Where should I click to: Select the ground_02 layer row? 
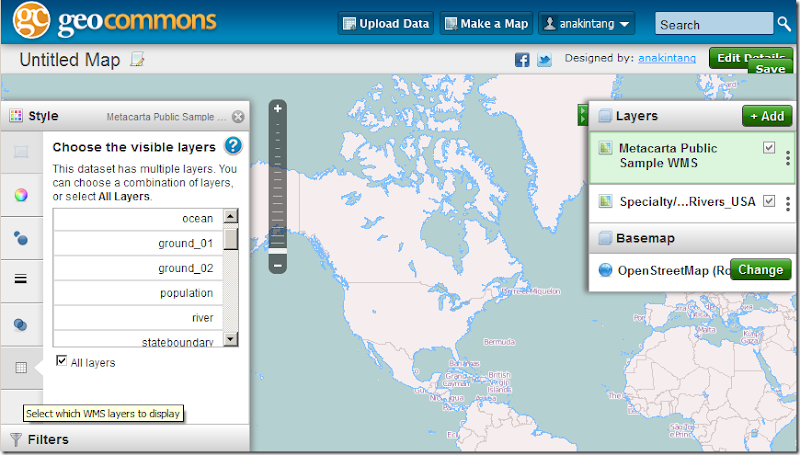click(x=138, y=268)
